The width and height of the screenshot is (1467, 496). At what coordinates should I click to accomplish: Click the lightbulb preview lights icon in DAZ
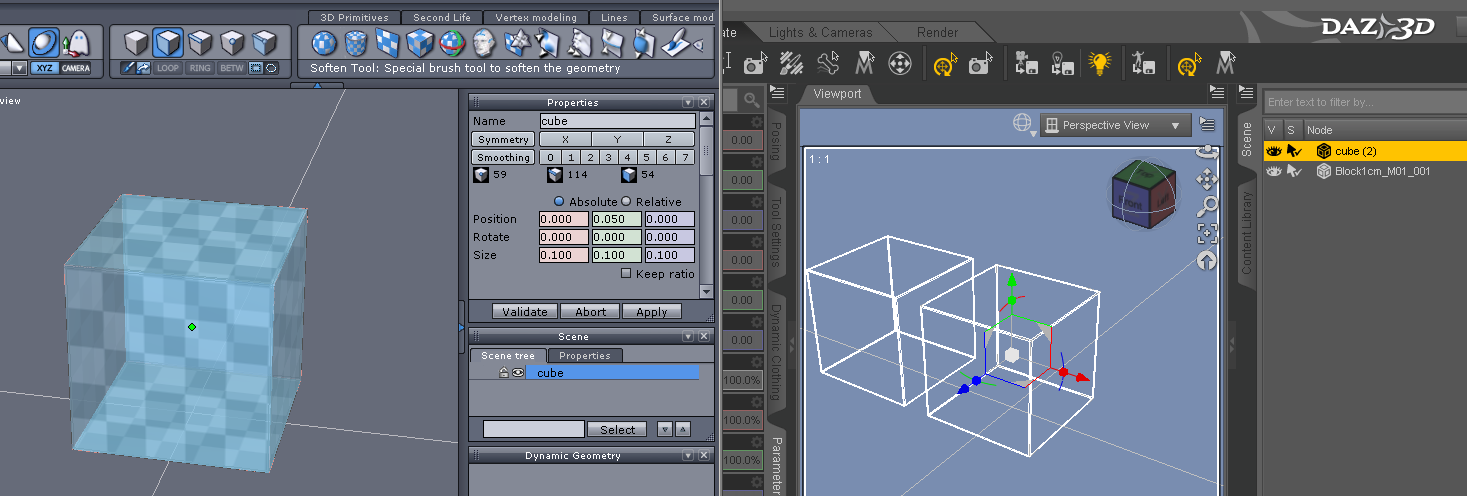click(x=1099, y=65)
